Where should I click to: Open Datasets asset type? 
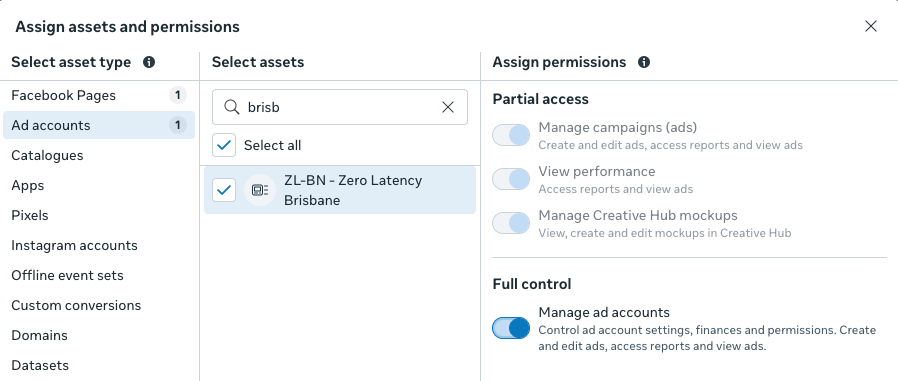coord(99,365)
